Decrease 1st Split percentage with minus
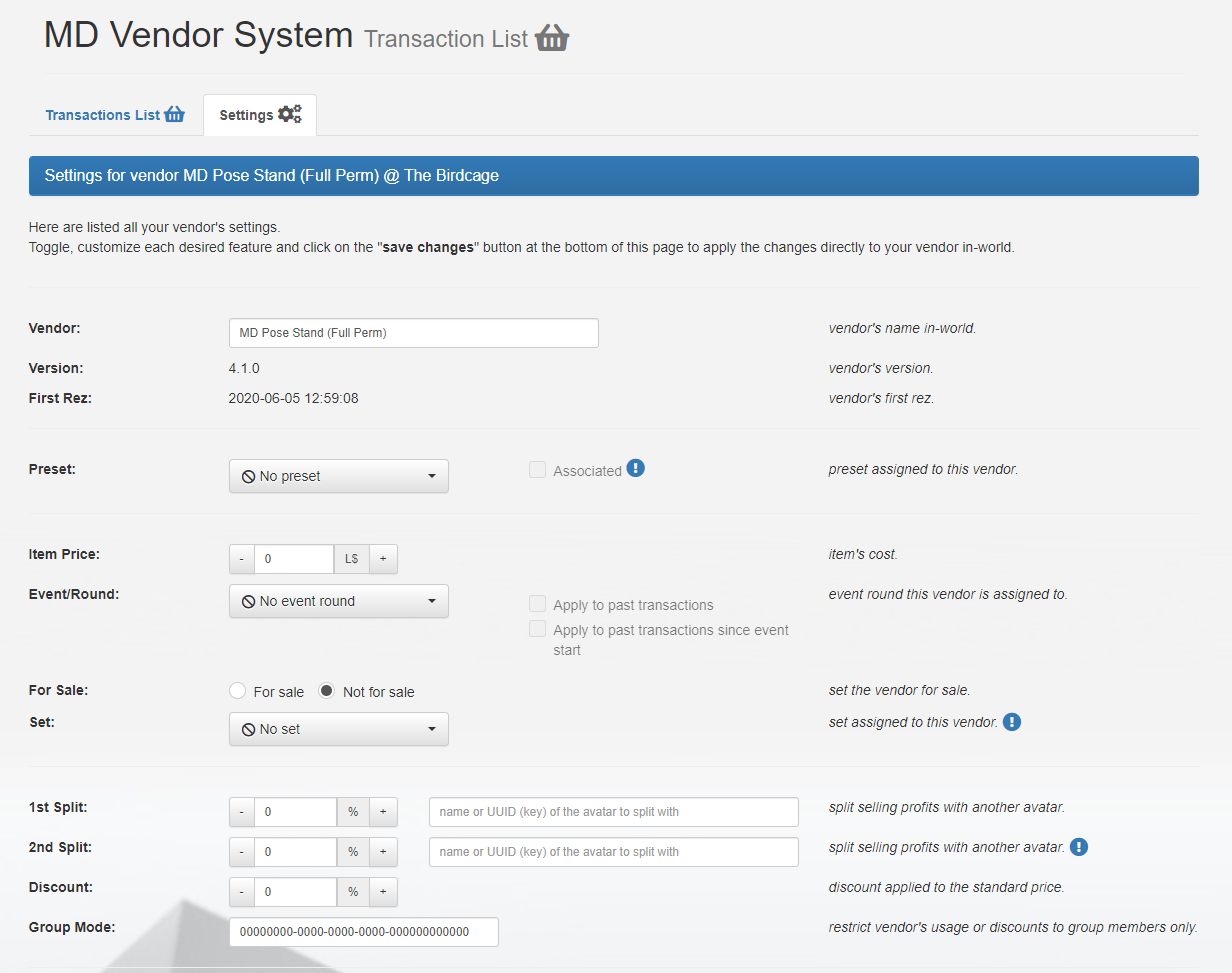 [242, 812]
